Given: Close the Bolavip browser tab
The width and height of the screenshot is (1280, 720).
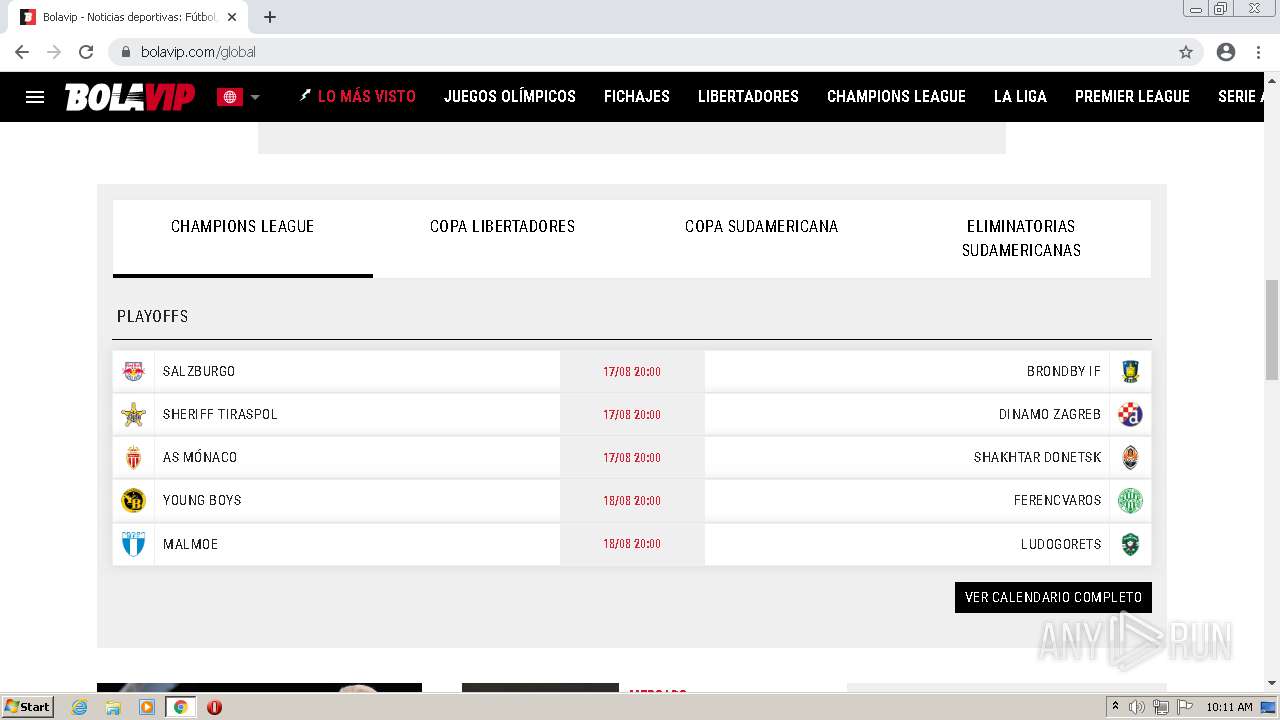Looking at the screenshot, I should [232, 17].
